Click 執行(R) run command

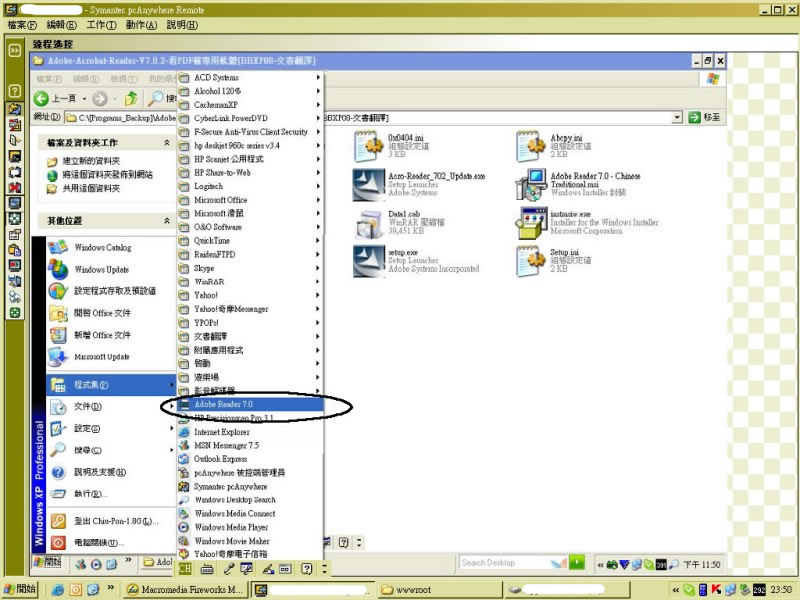point(110,494)
